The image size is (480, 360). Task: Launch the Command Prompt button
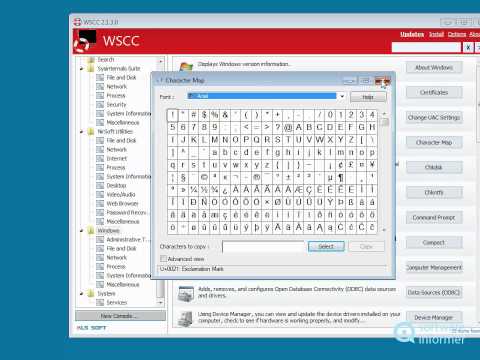point(434,218)
